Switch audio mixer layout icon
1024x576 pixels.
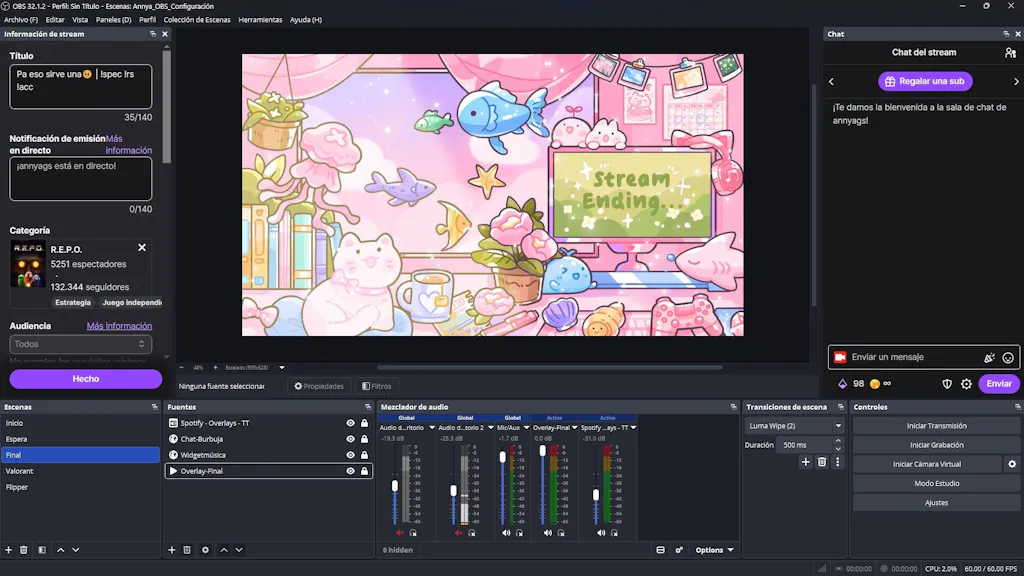(x=660, y=550)
